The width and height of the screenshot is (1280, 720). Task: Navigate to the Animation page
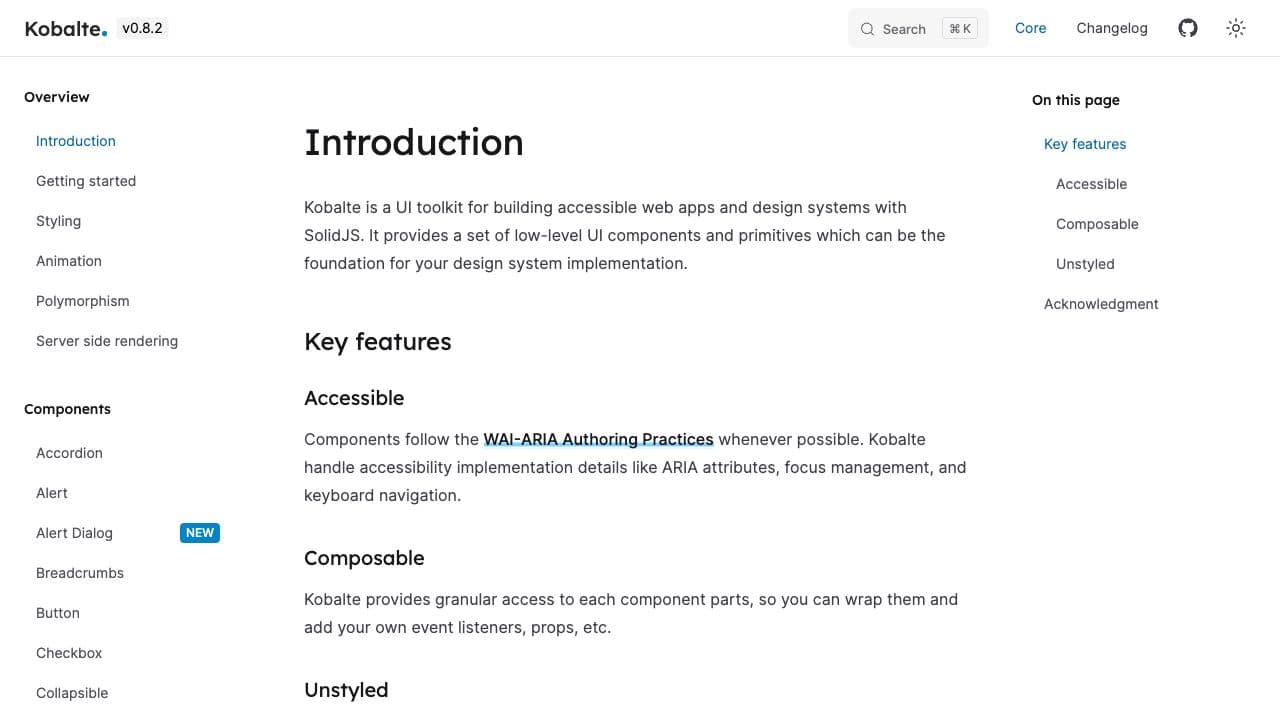69,261
